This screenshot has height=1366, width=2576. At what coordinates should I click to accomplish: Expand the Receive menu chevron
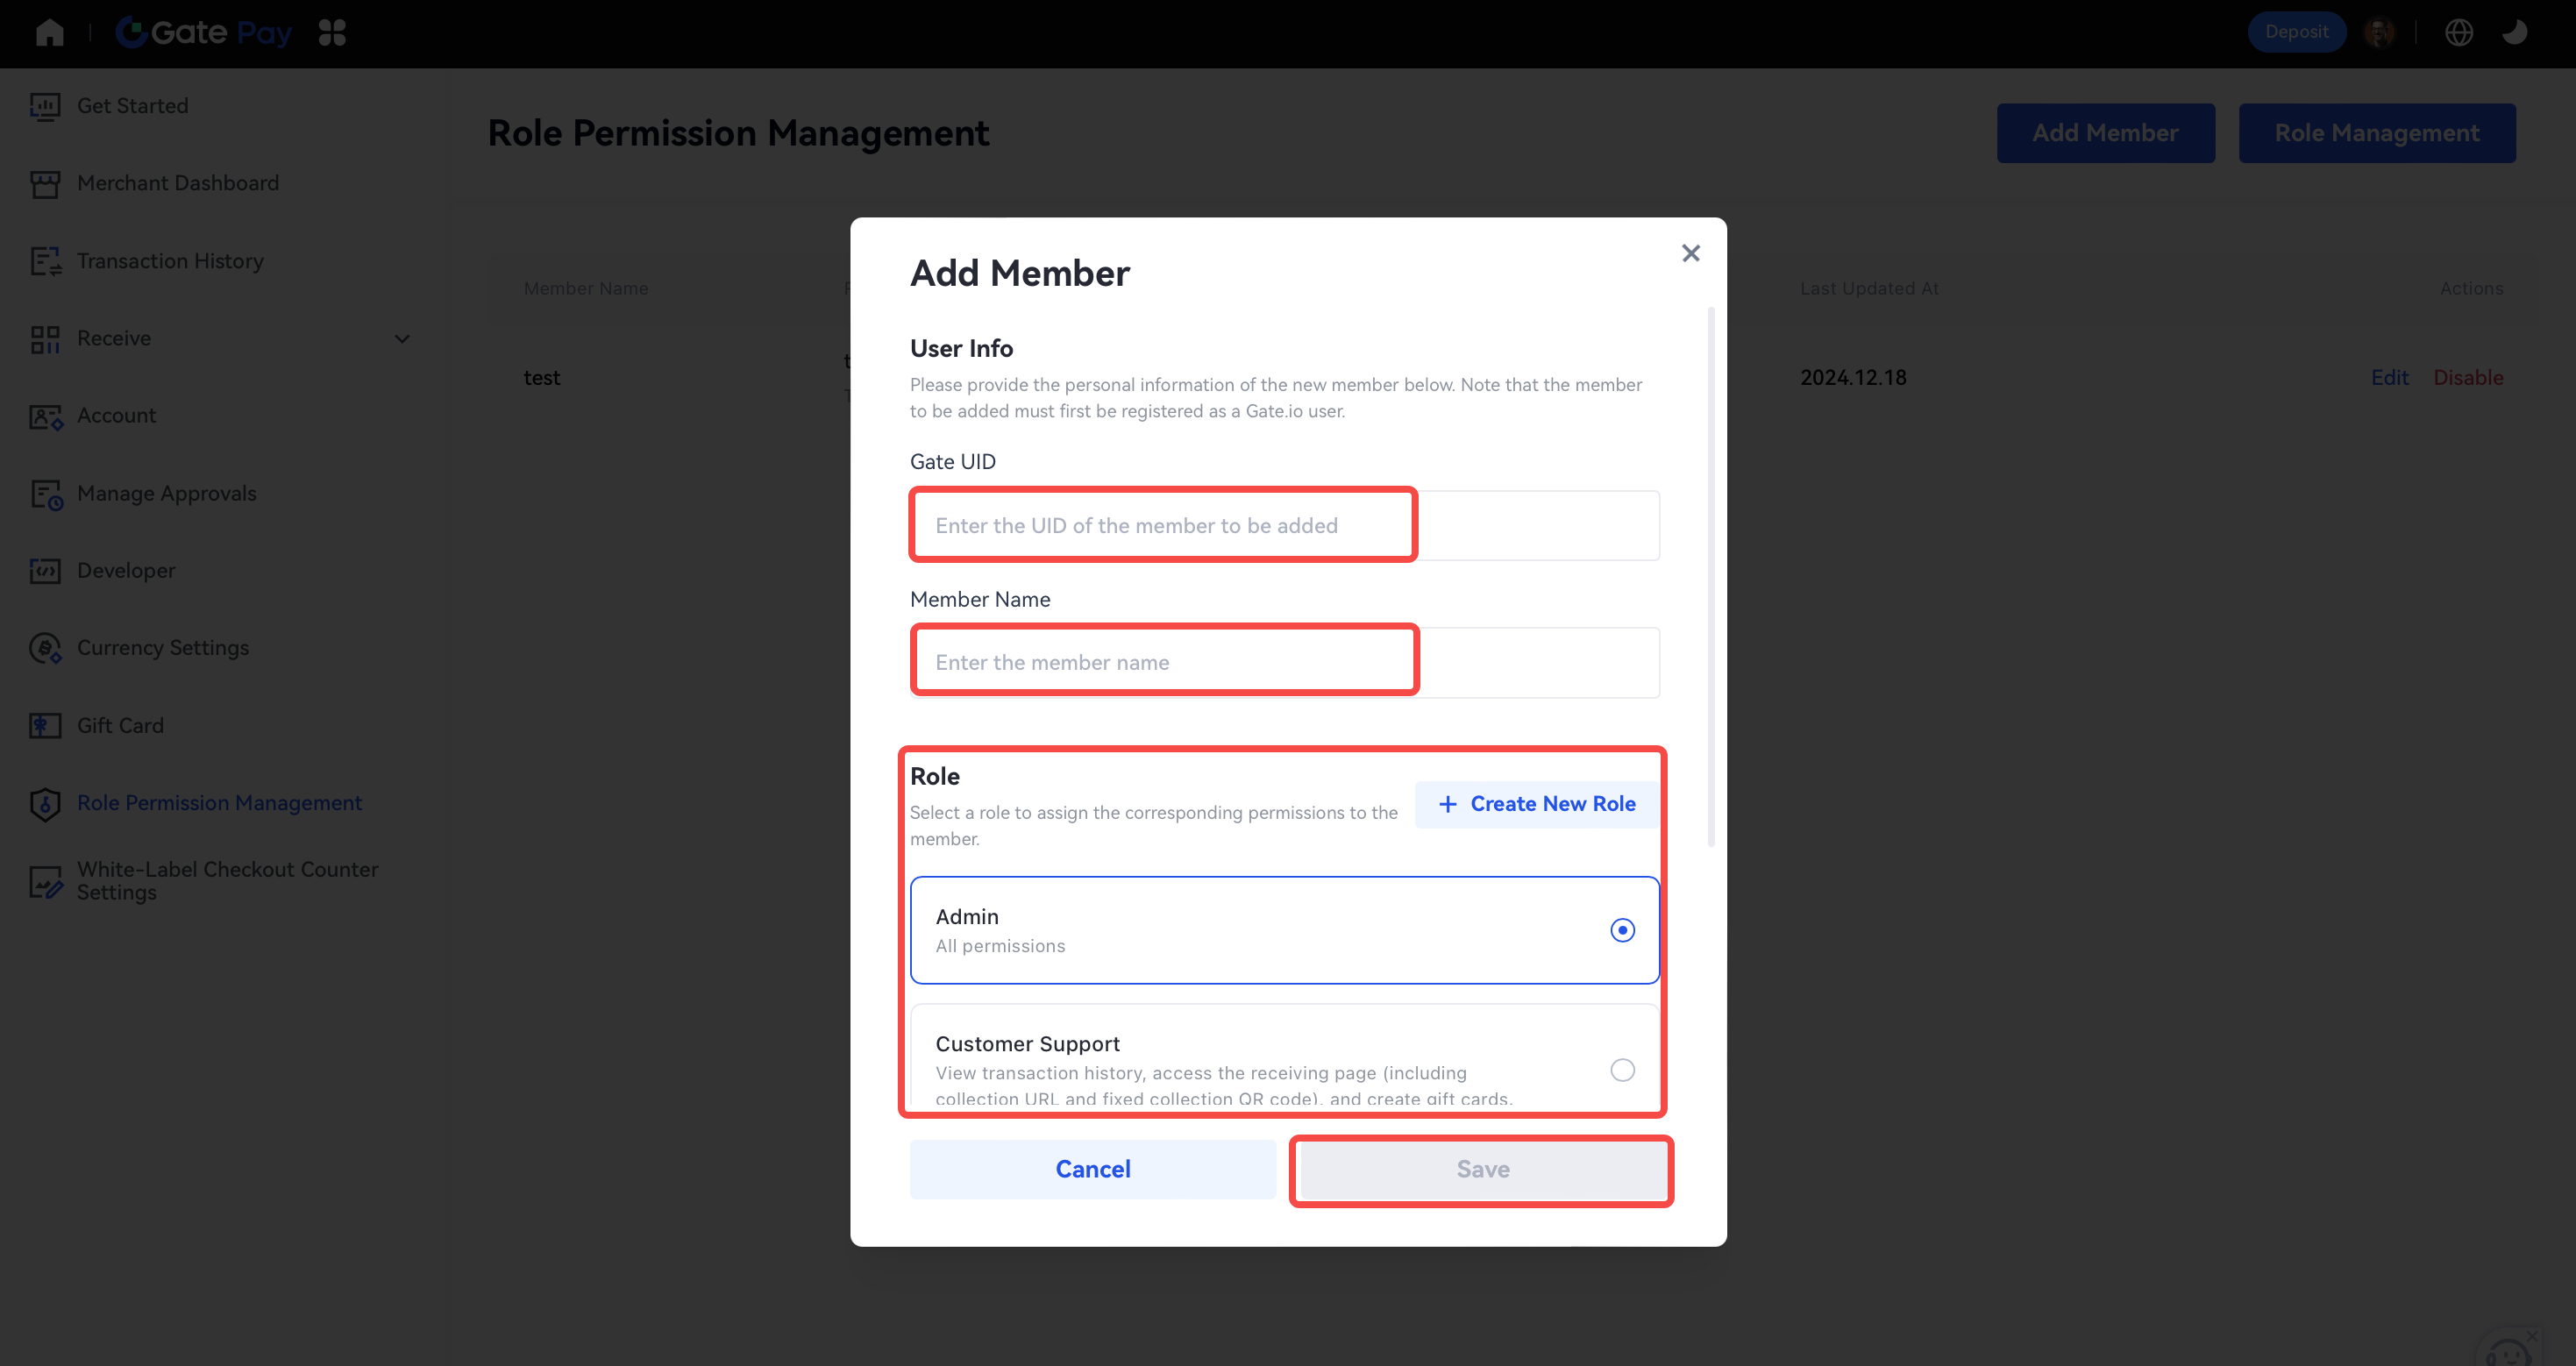(402, 339)
